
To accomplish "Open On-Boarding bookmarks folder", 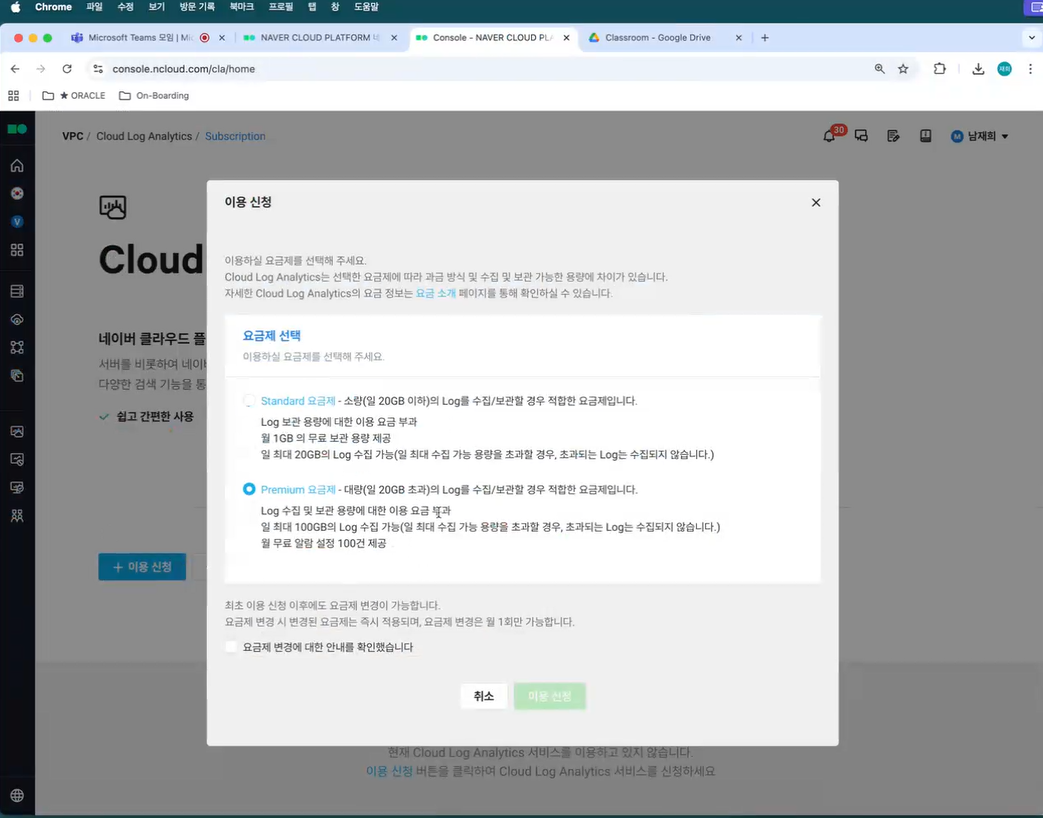I will coord(154,96).
